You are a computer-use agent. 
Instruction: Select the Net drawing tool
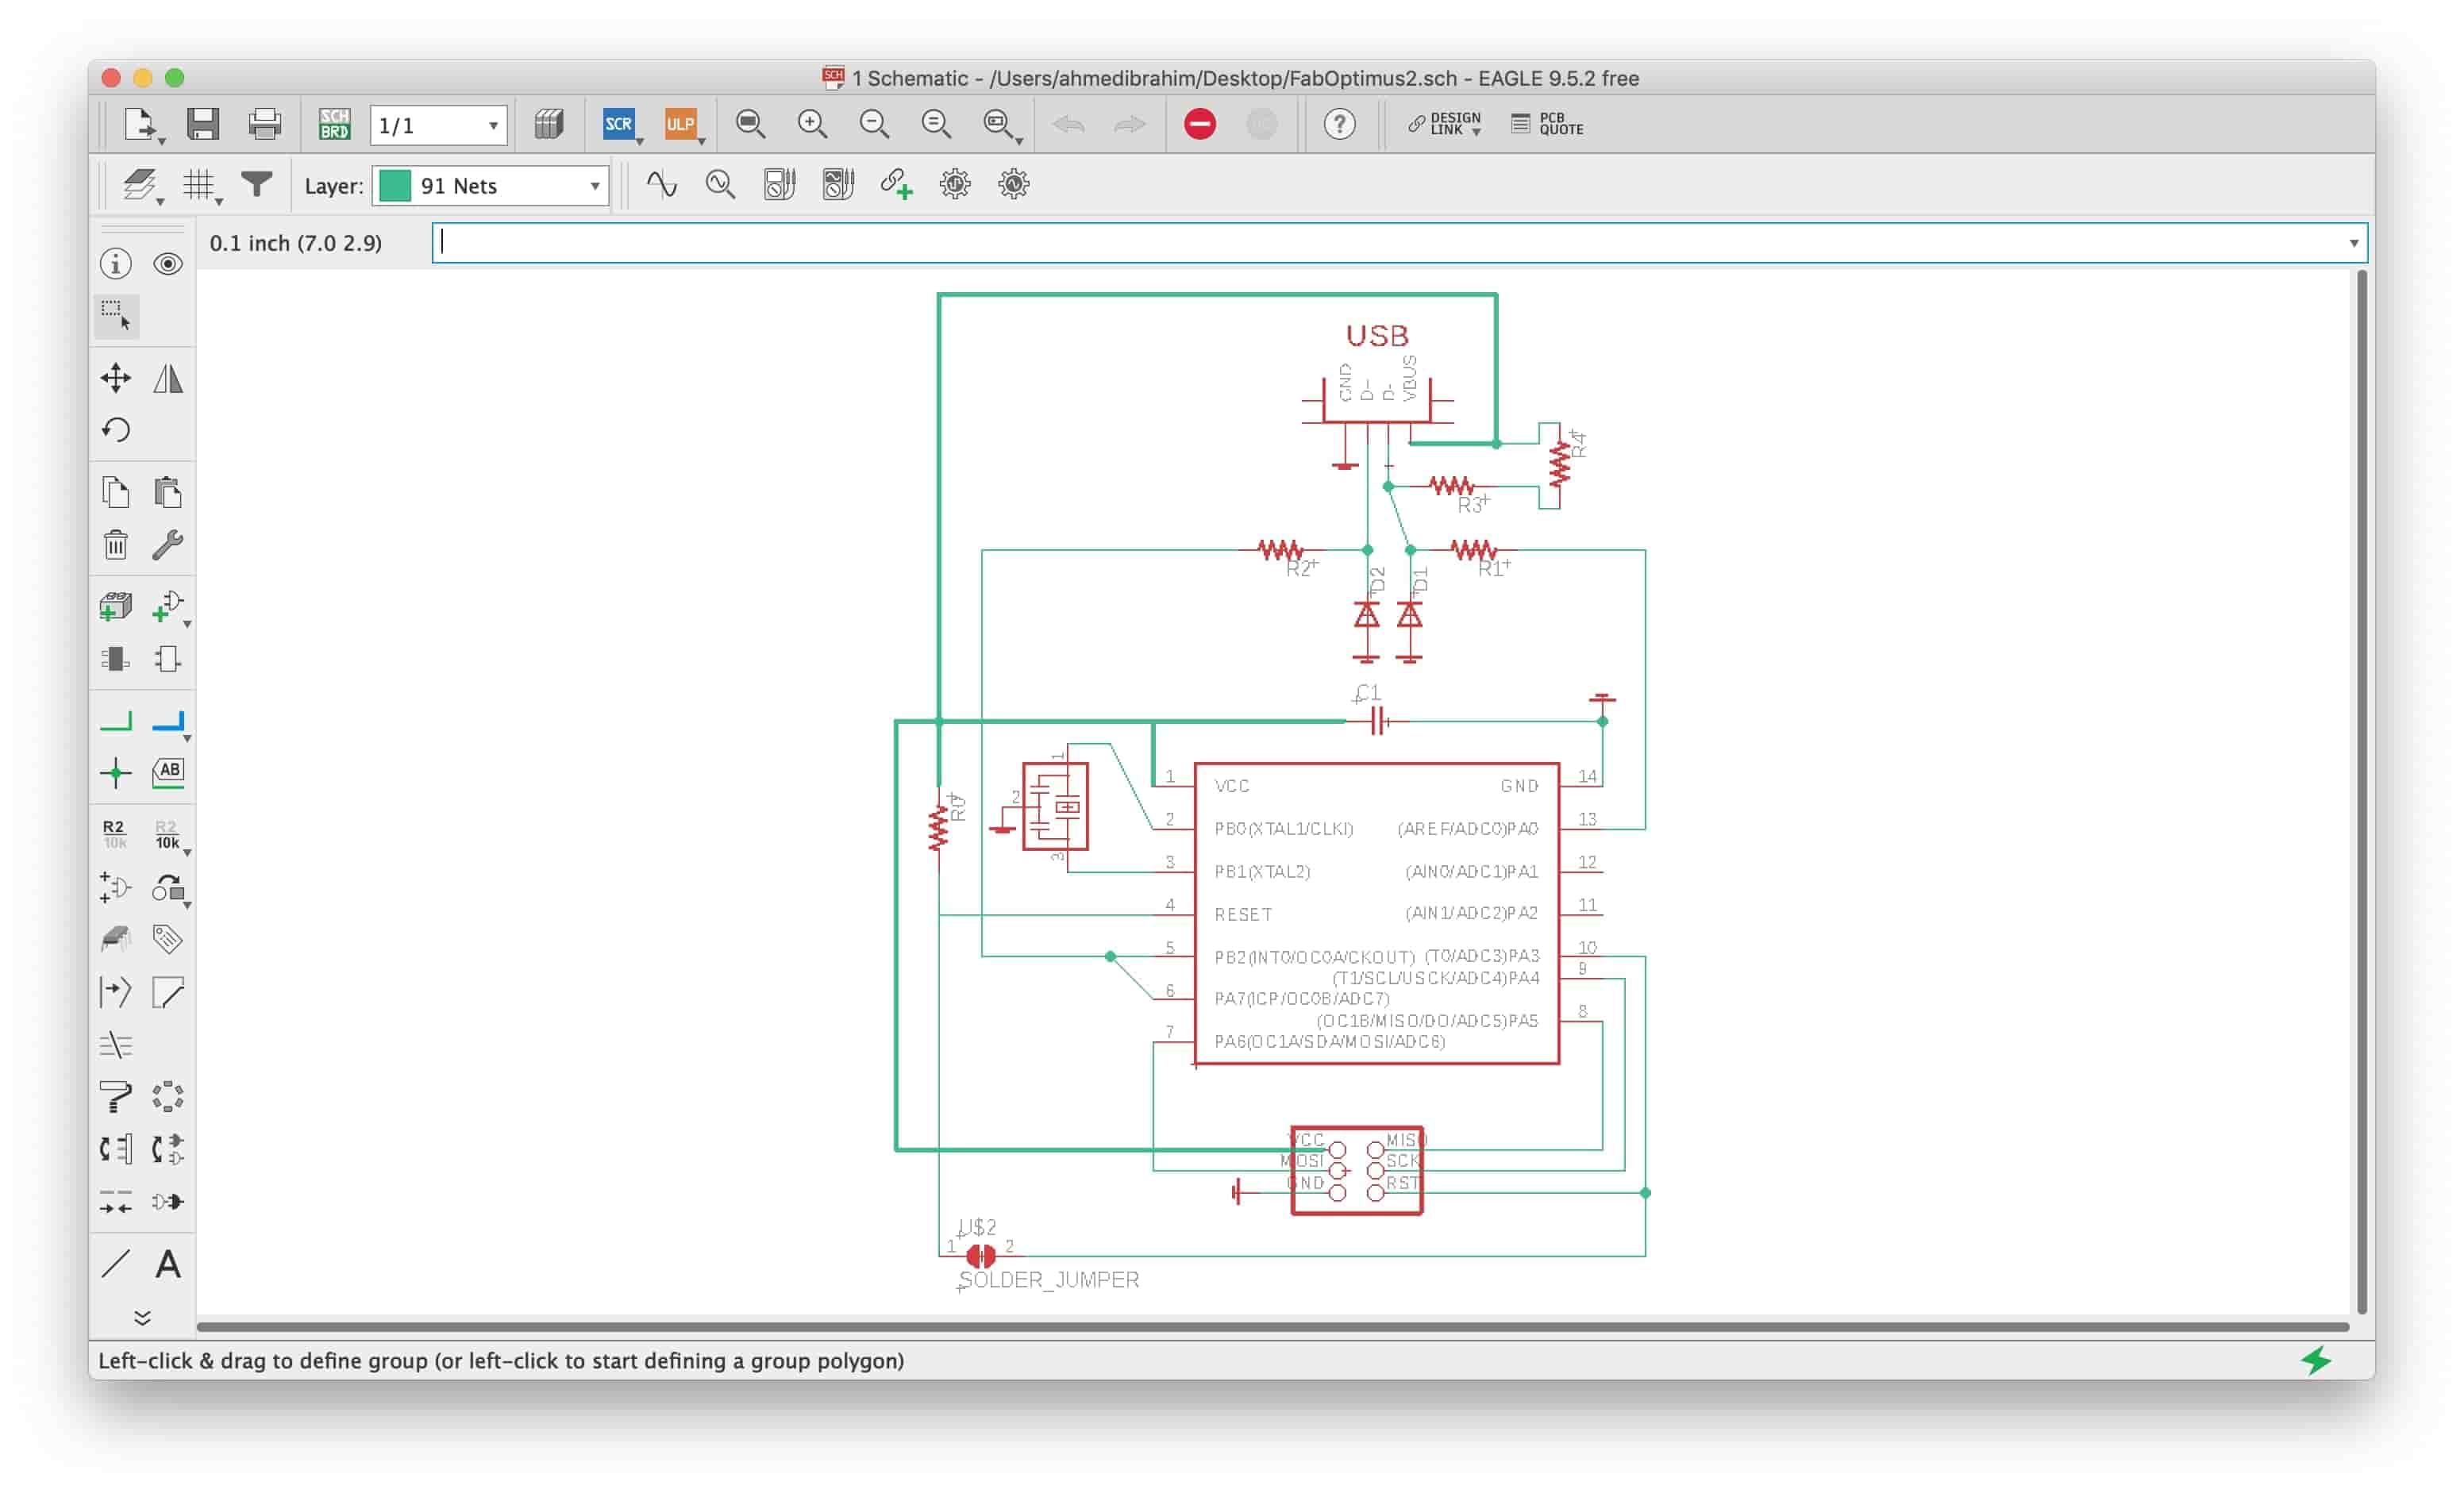(x=116, y=721)
